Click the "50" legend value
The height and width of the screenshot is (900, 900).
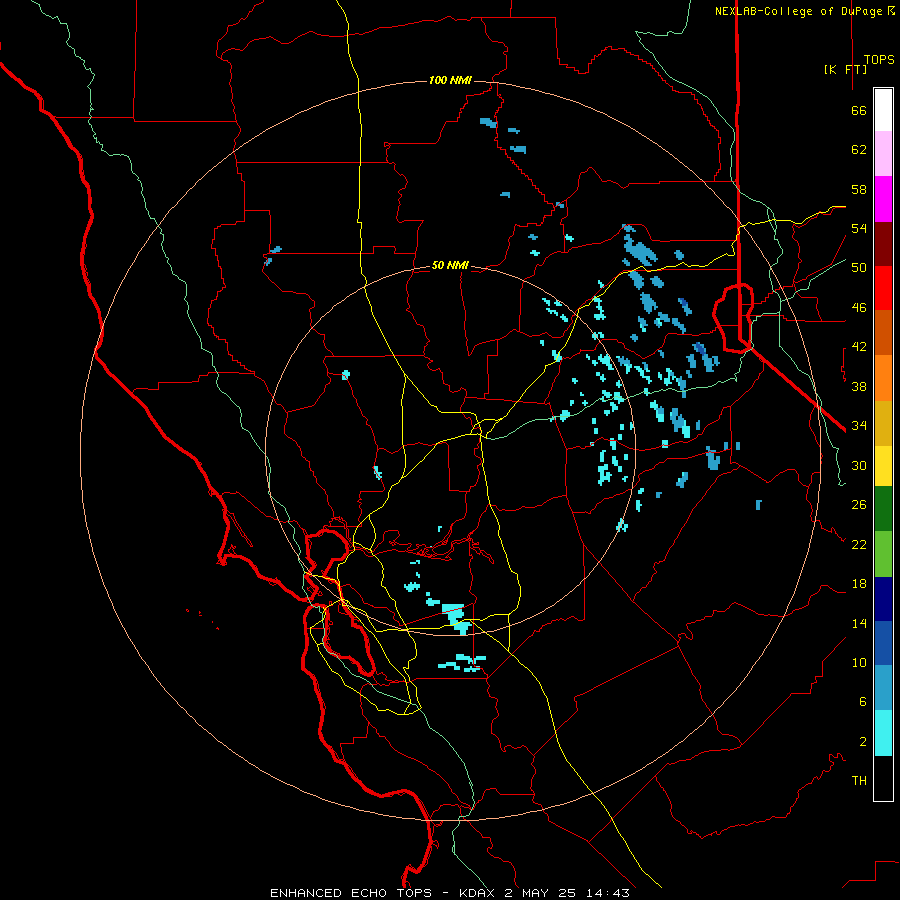(x=859, y=267)
